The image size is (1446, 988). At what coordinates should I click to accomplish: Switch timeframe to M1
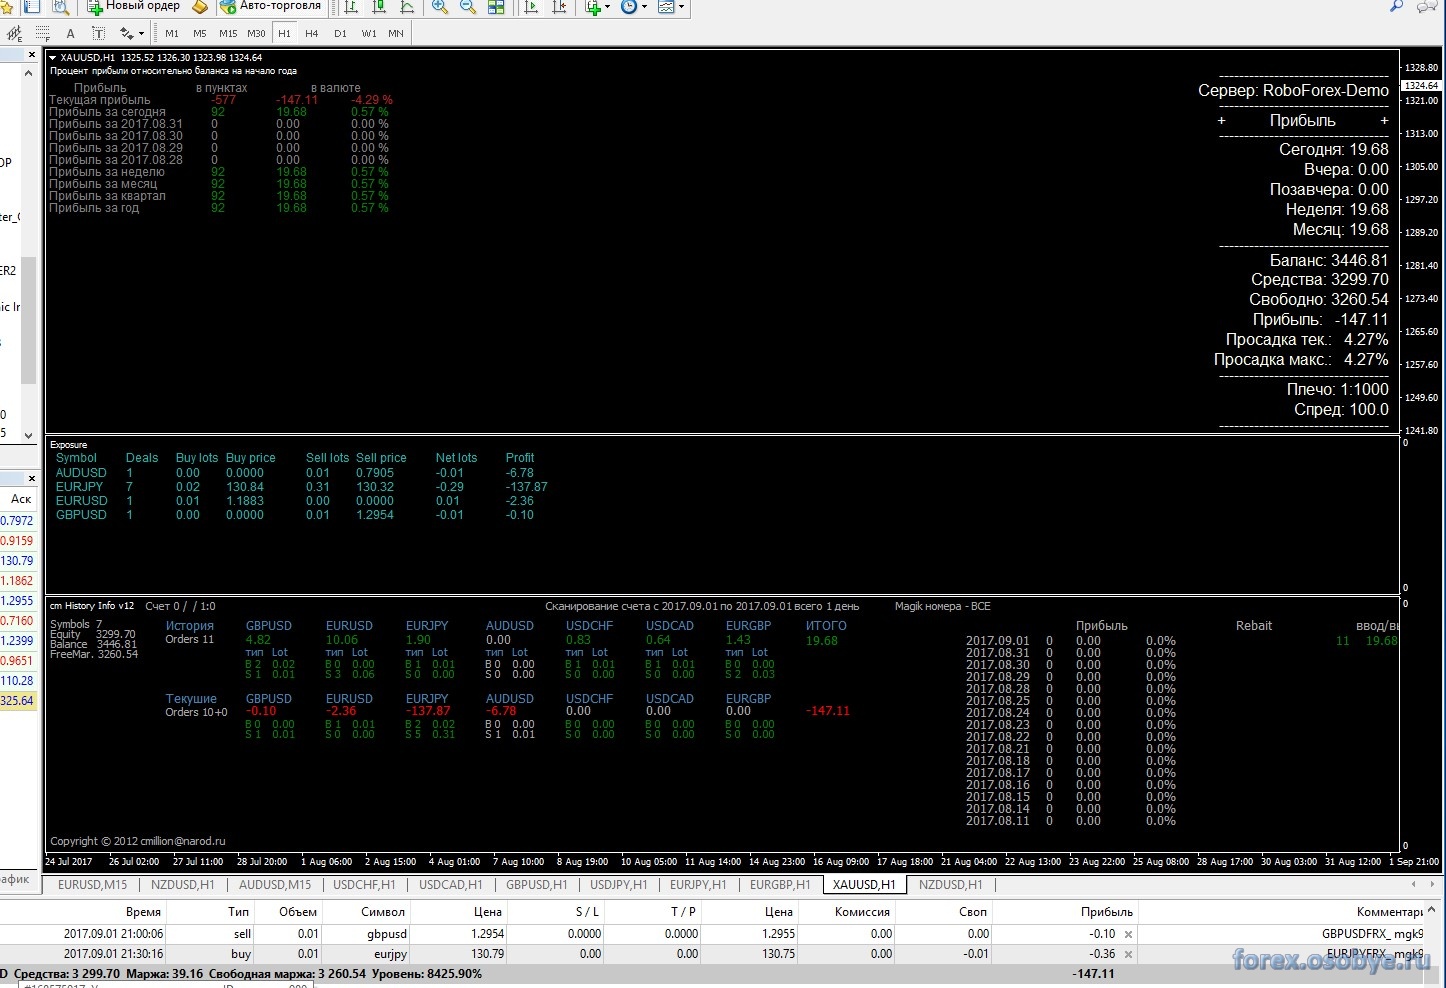point(172,34)
